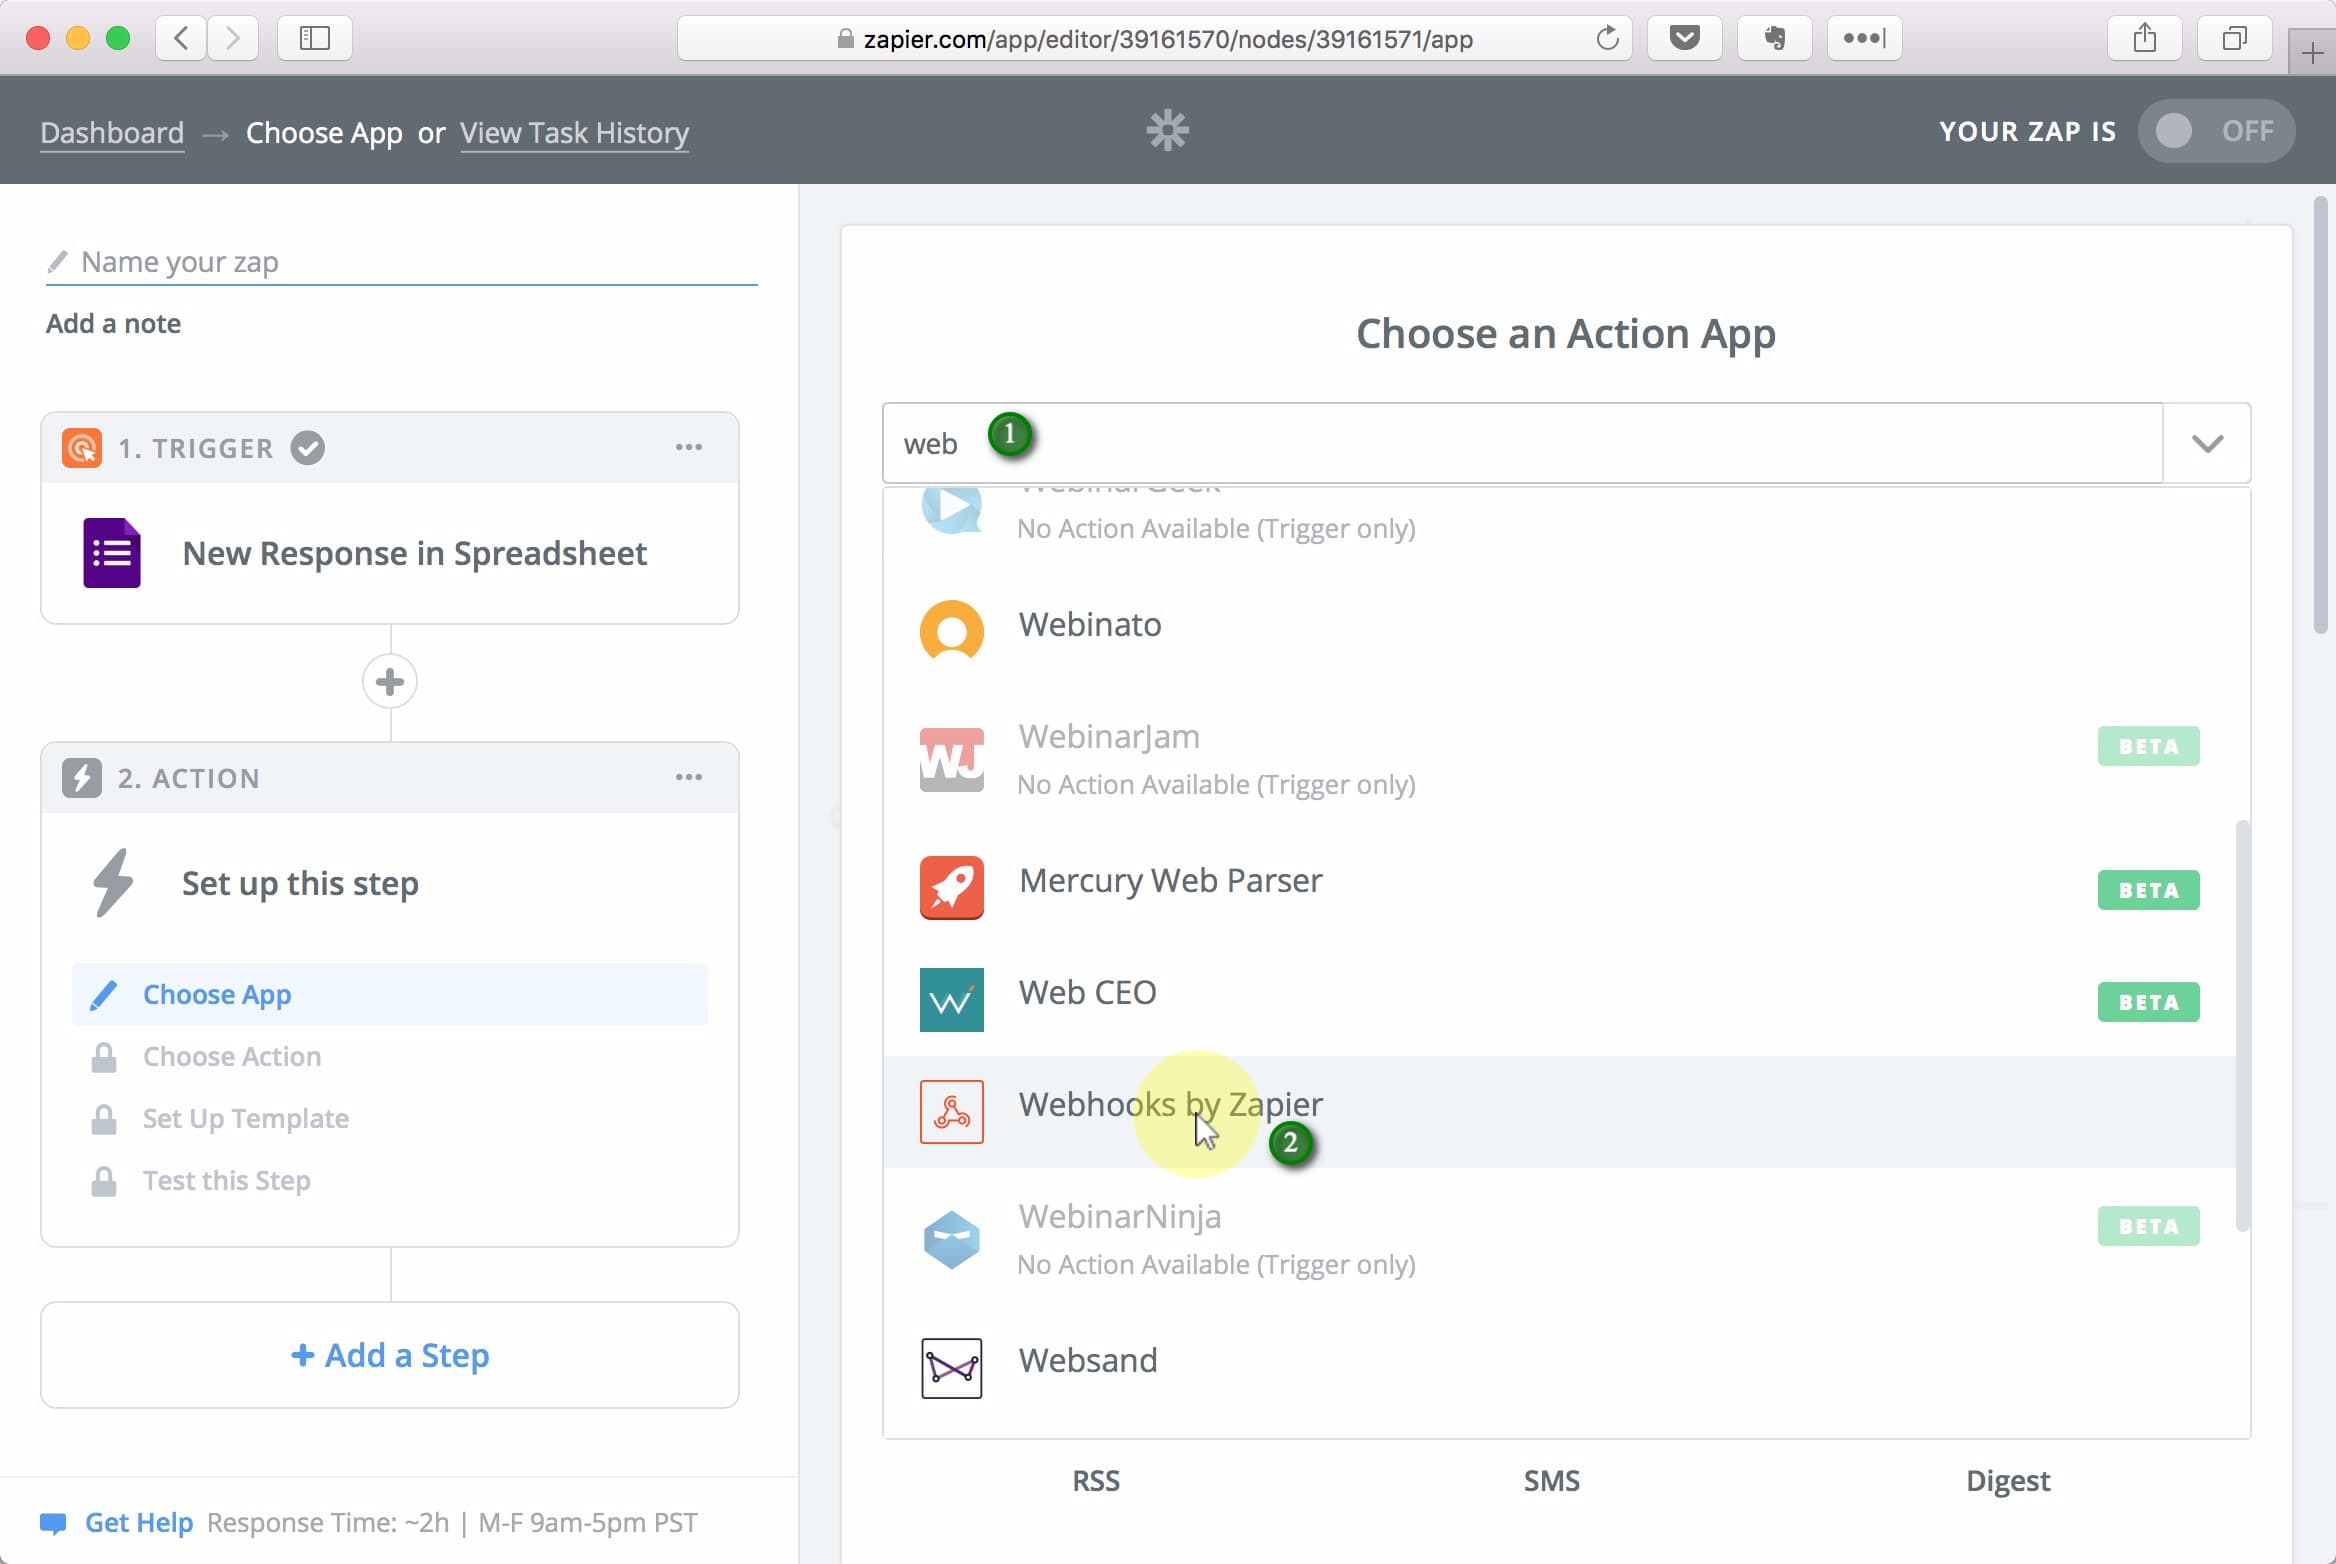The height and width of the screenshot is (1564, 2336).
Task: Open the action step options menu
Action: (x=688, y=777)
